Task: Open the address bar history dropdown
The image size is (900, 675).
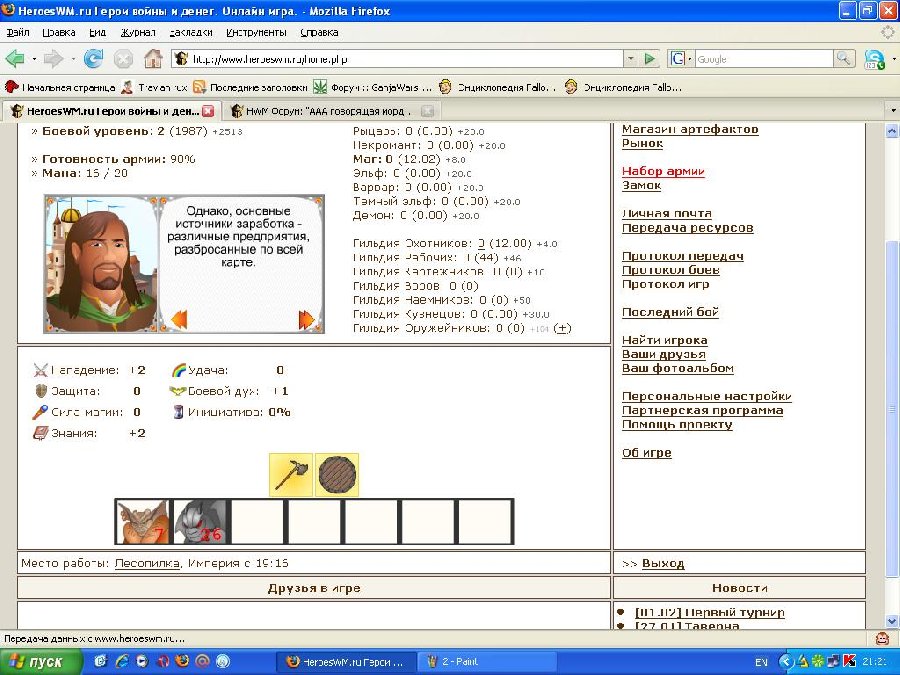Action: pyautogui.click(x=630, y=59)
